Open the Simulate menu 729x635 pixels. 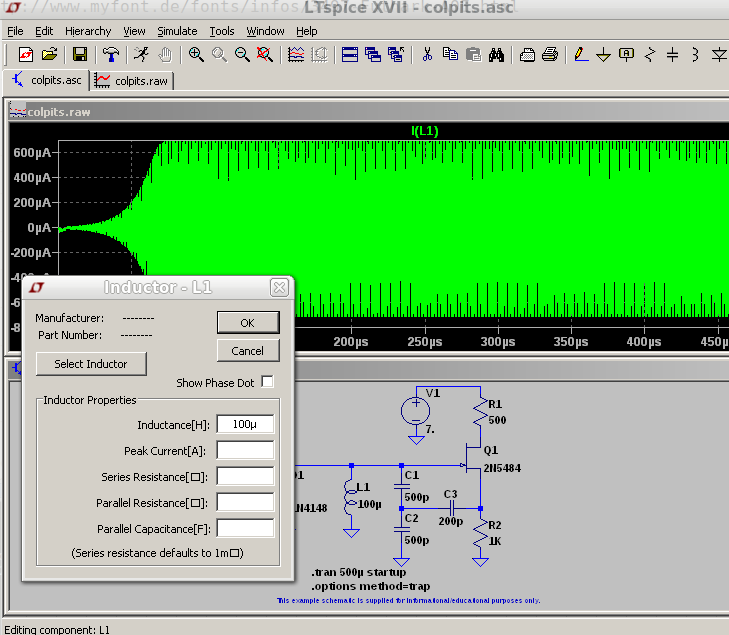(177, 31)
